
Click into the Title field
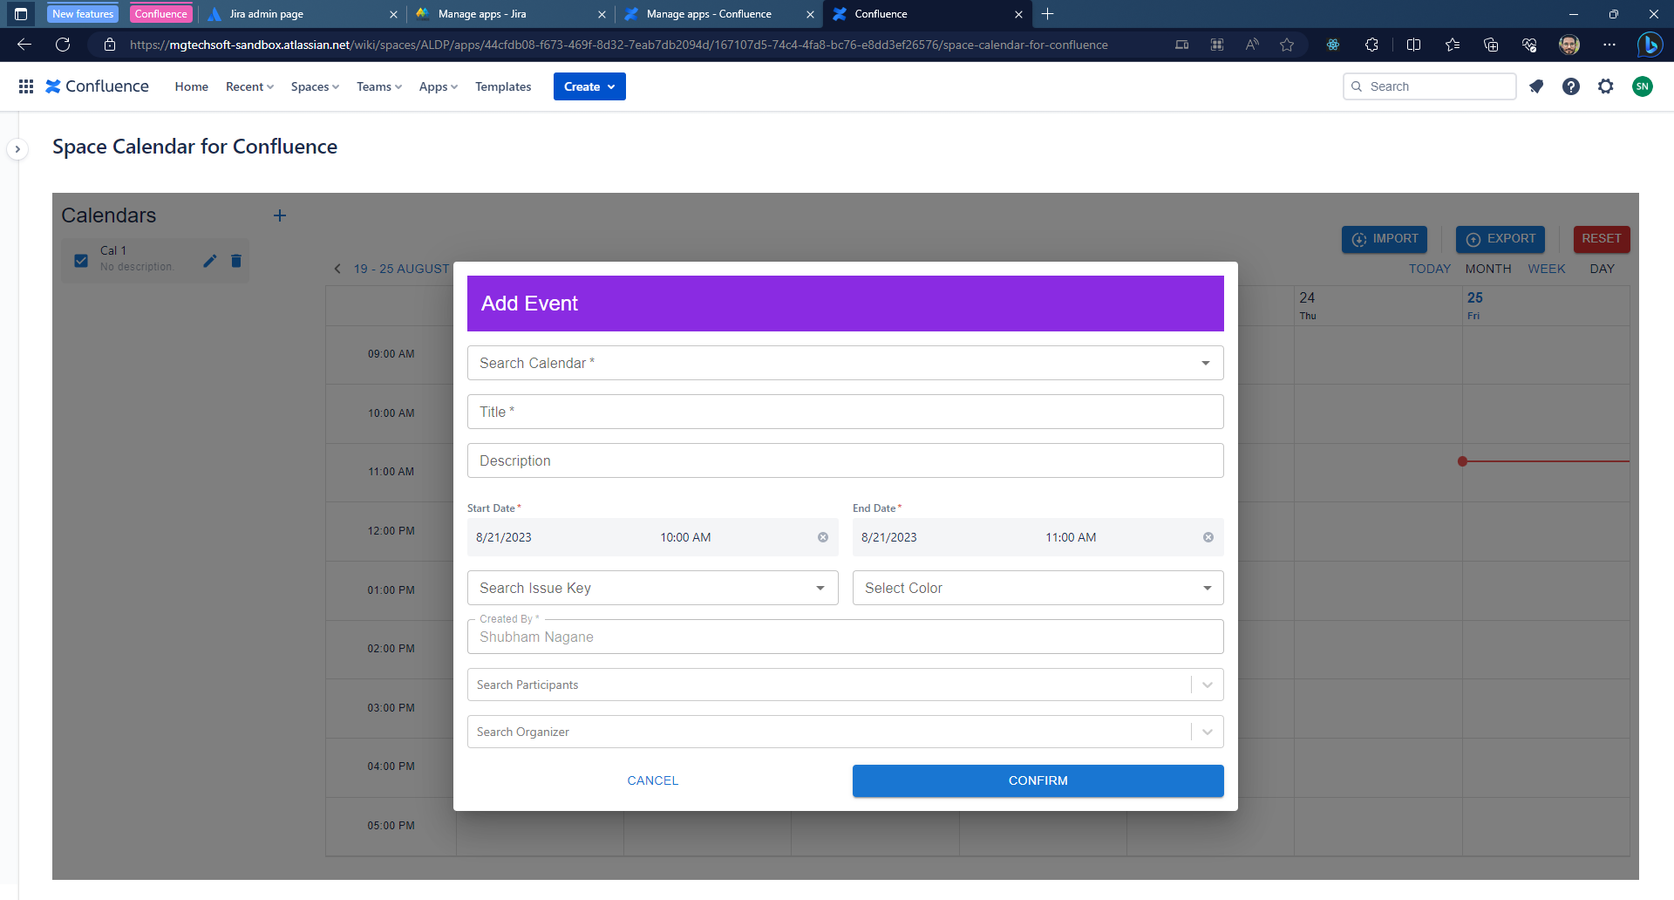(845, 412)
